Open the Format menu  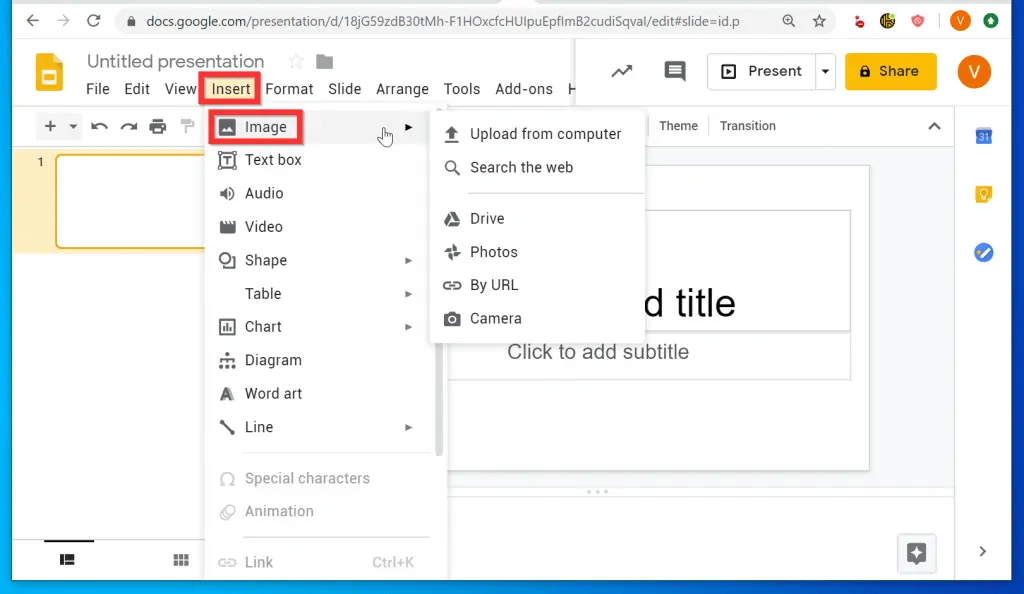(x=289, y=89)
